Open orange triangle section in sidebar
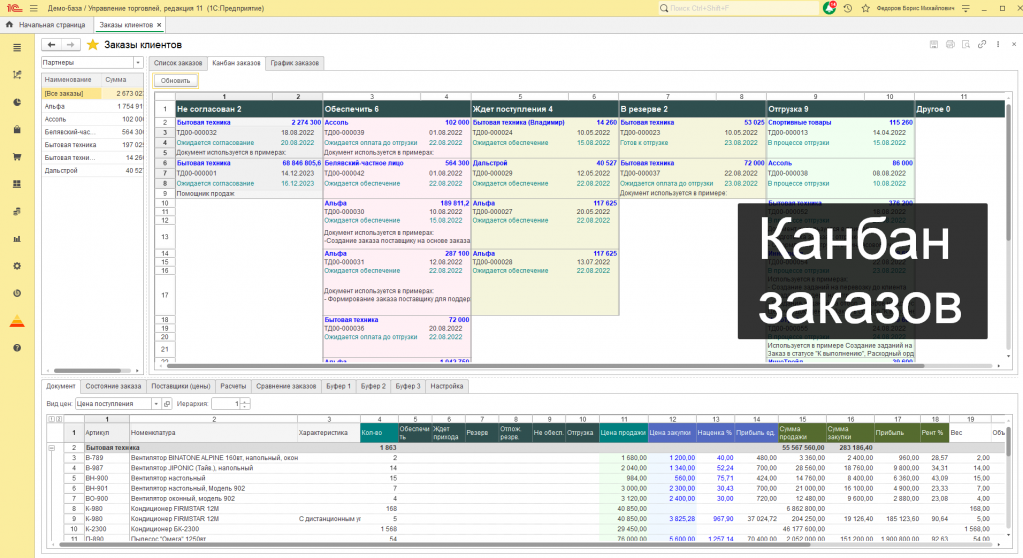 17,321
